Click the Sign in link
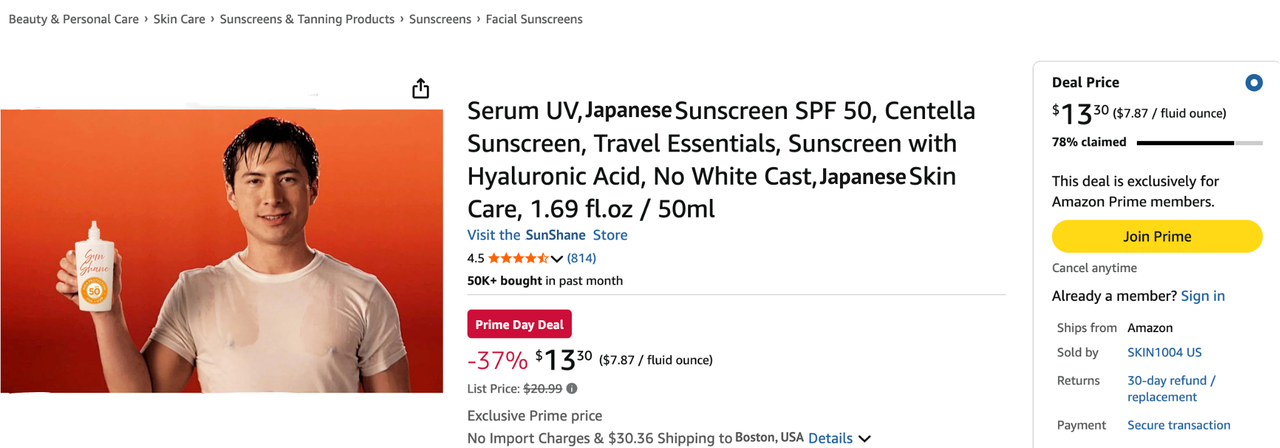This screenshot has height=448, width=1280. (1203, 296)
